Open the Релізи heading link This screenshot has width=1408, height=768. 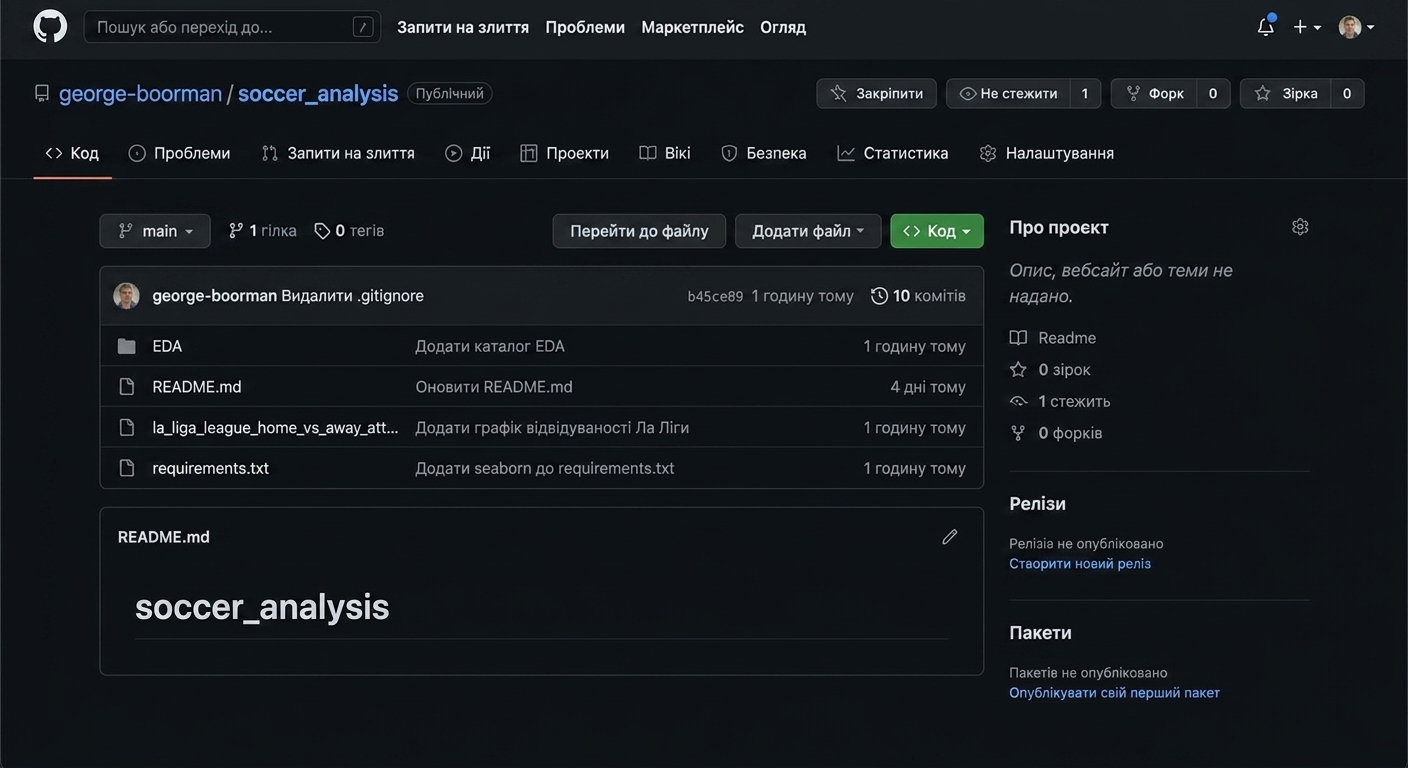(x=1038, y=504)
